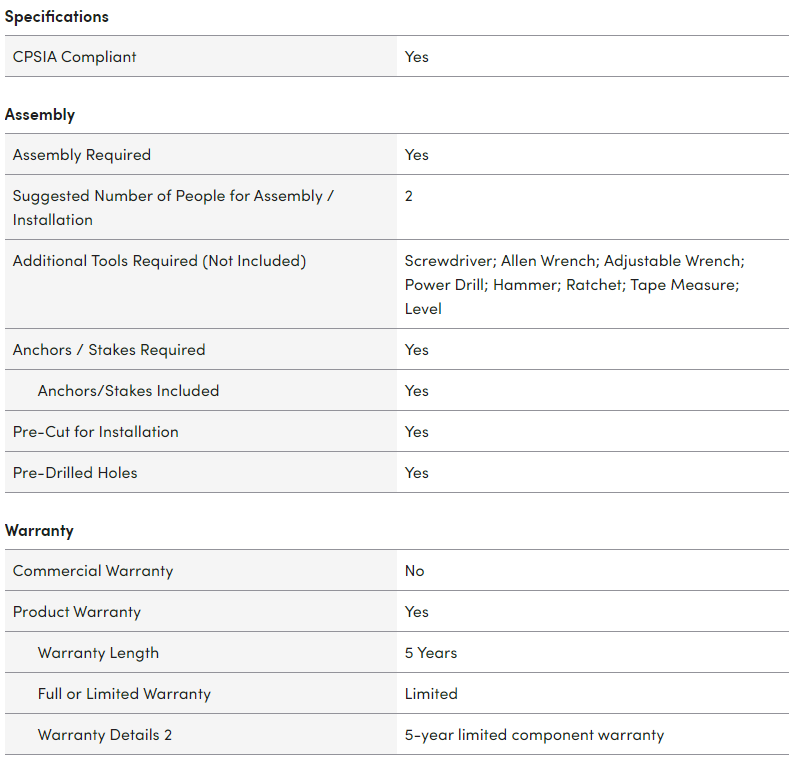Select the Full or Limited Warranty label
Screen dimensions: 795x767
[124, 694]
